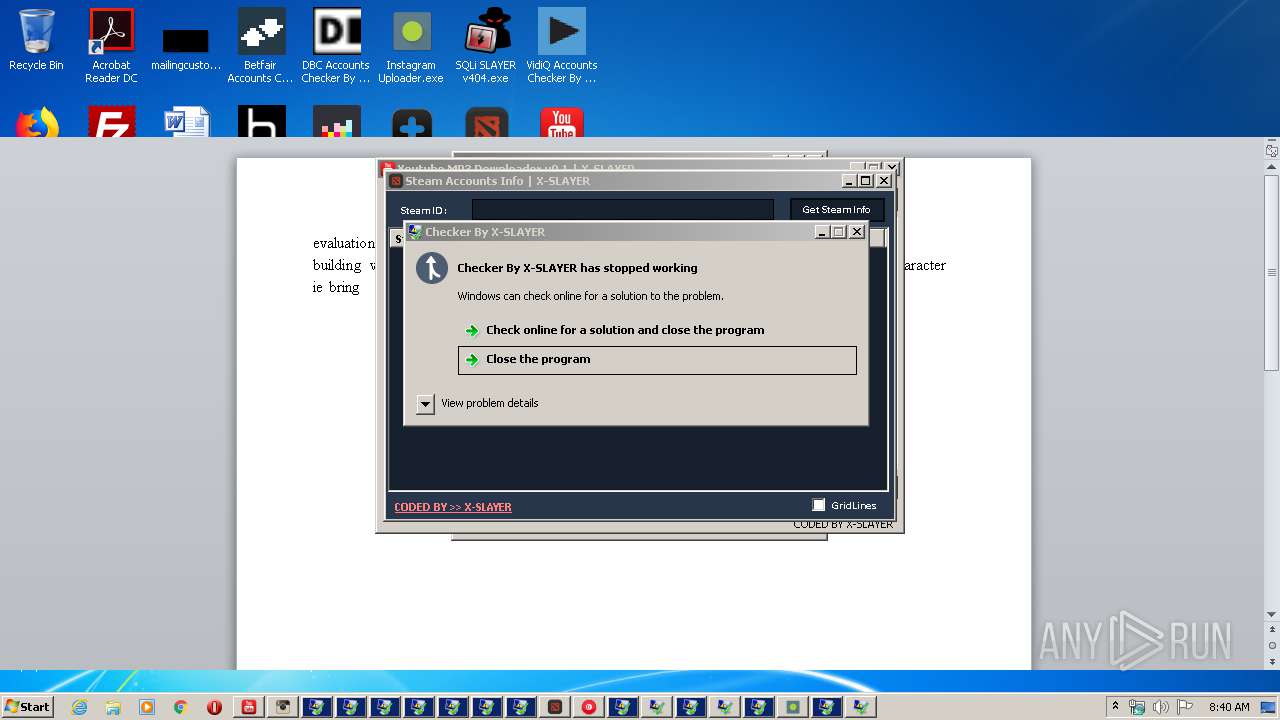Choose Close the program option
Screen dimensions: 1280x720
pyautogui.click(x=657, y=360)
